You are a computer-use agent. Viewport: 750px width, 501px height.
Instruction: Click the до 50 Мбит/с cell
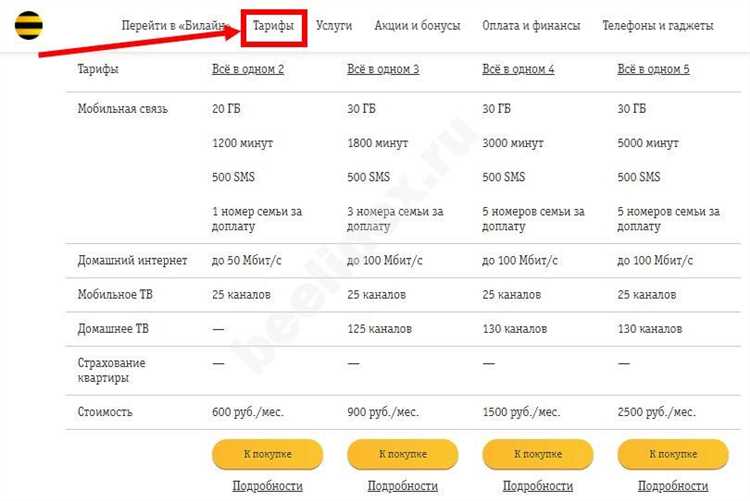point(247,260)
